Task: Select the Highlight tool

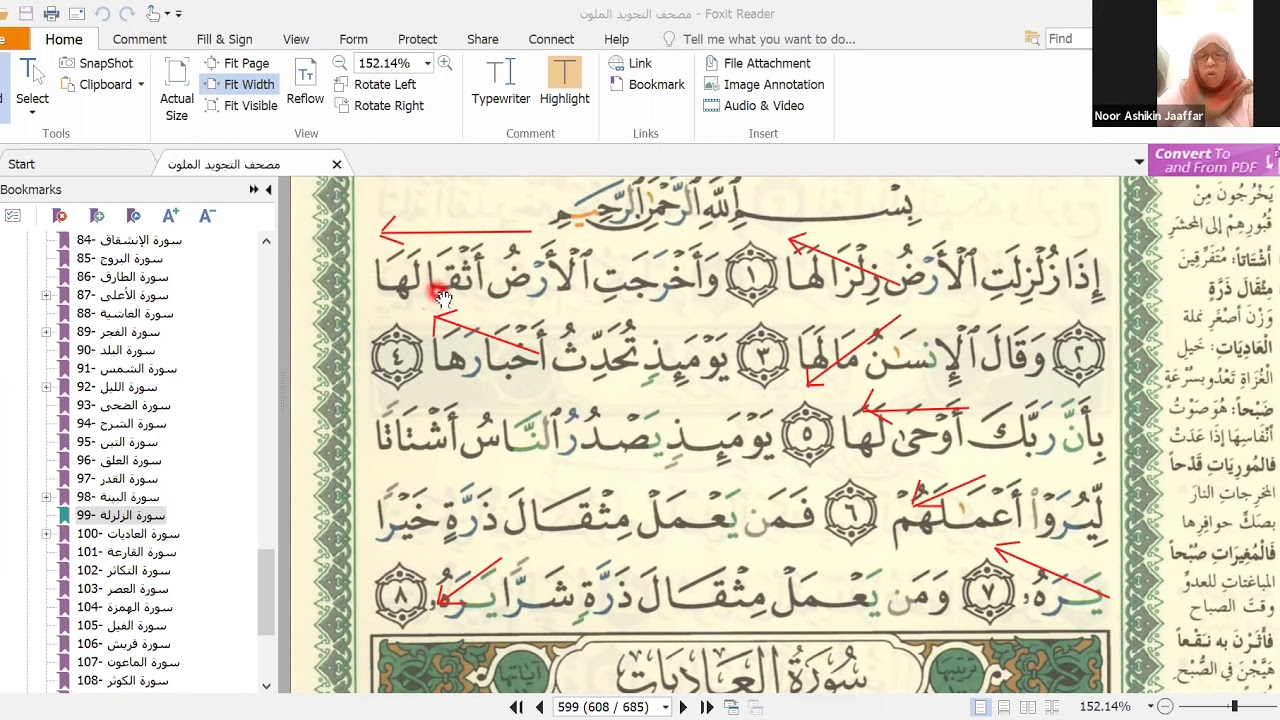Action: 564,82
